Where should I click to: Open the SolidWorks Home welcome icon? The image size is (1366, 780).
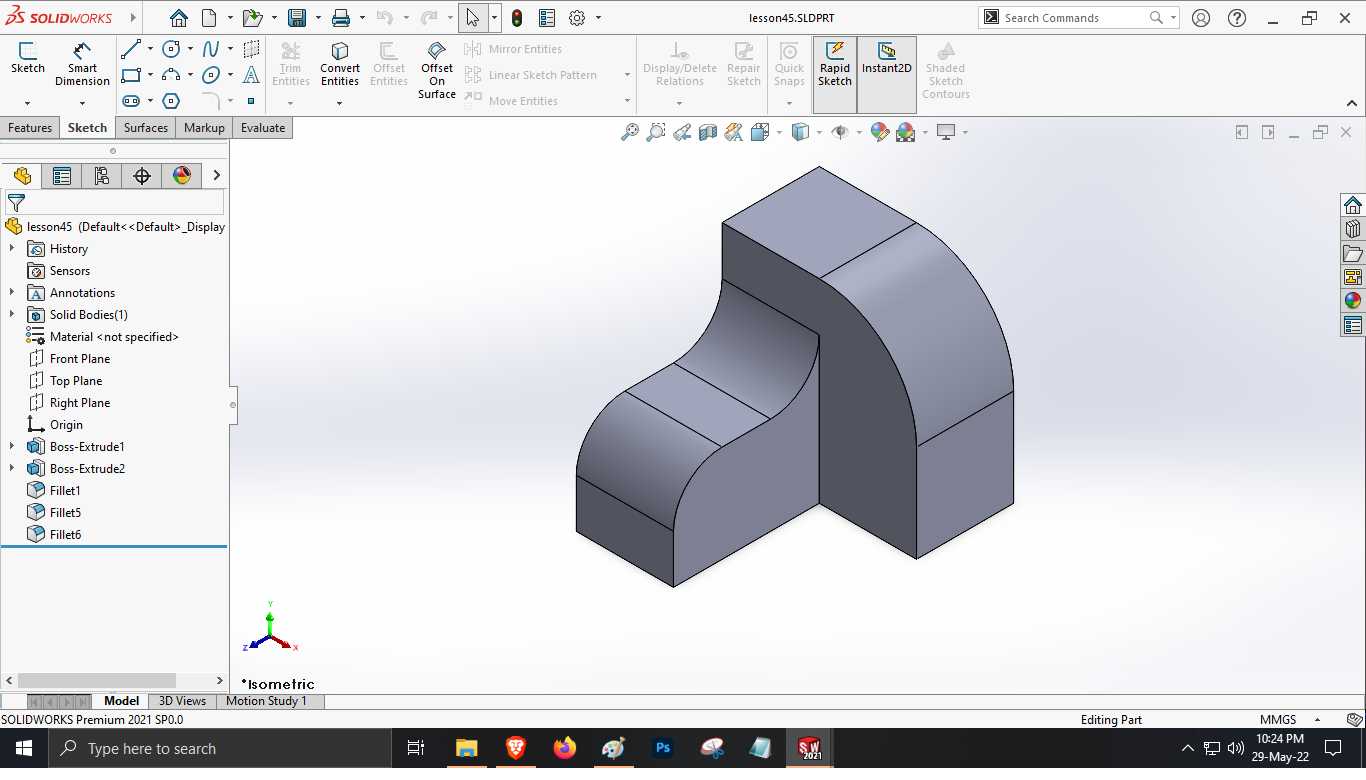click(178, 18)
